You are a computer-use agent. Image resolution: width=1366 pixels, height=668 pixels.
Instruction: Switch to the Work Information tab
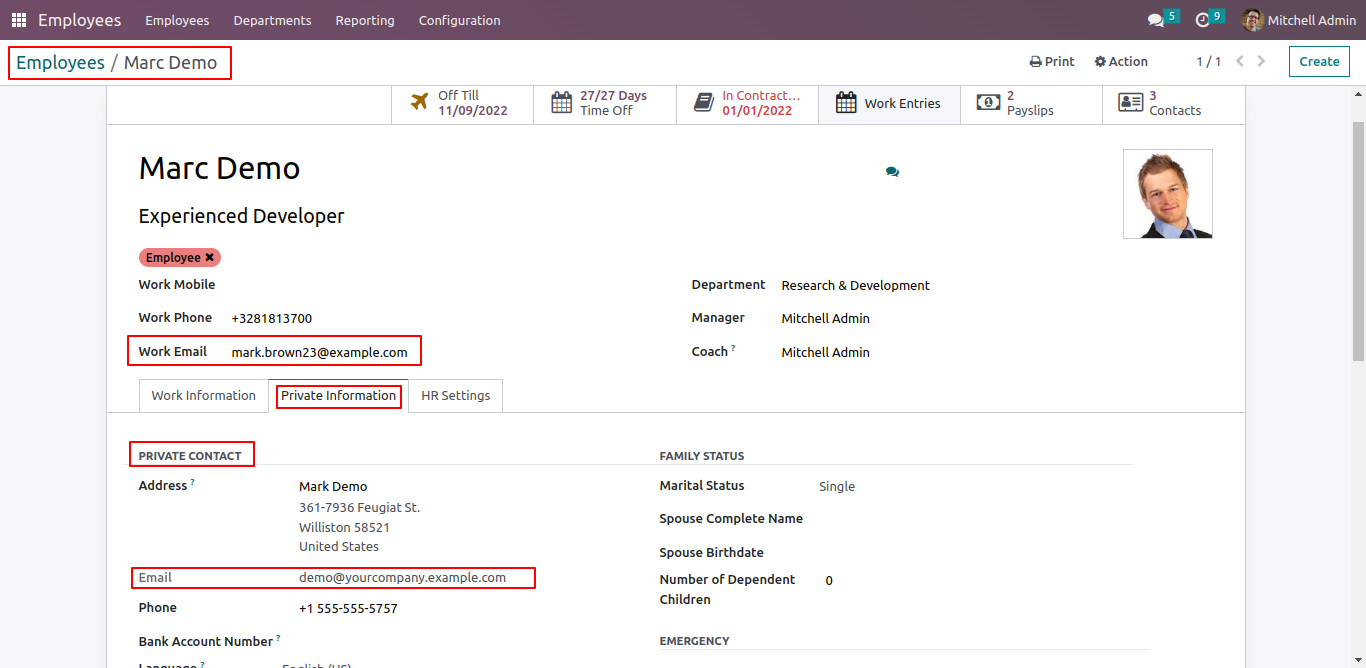click(x=204, y=396)
